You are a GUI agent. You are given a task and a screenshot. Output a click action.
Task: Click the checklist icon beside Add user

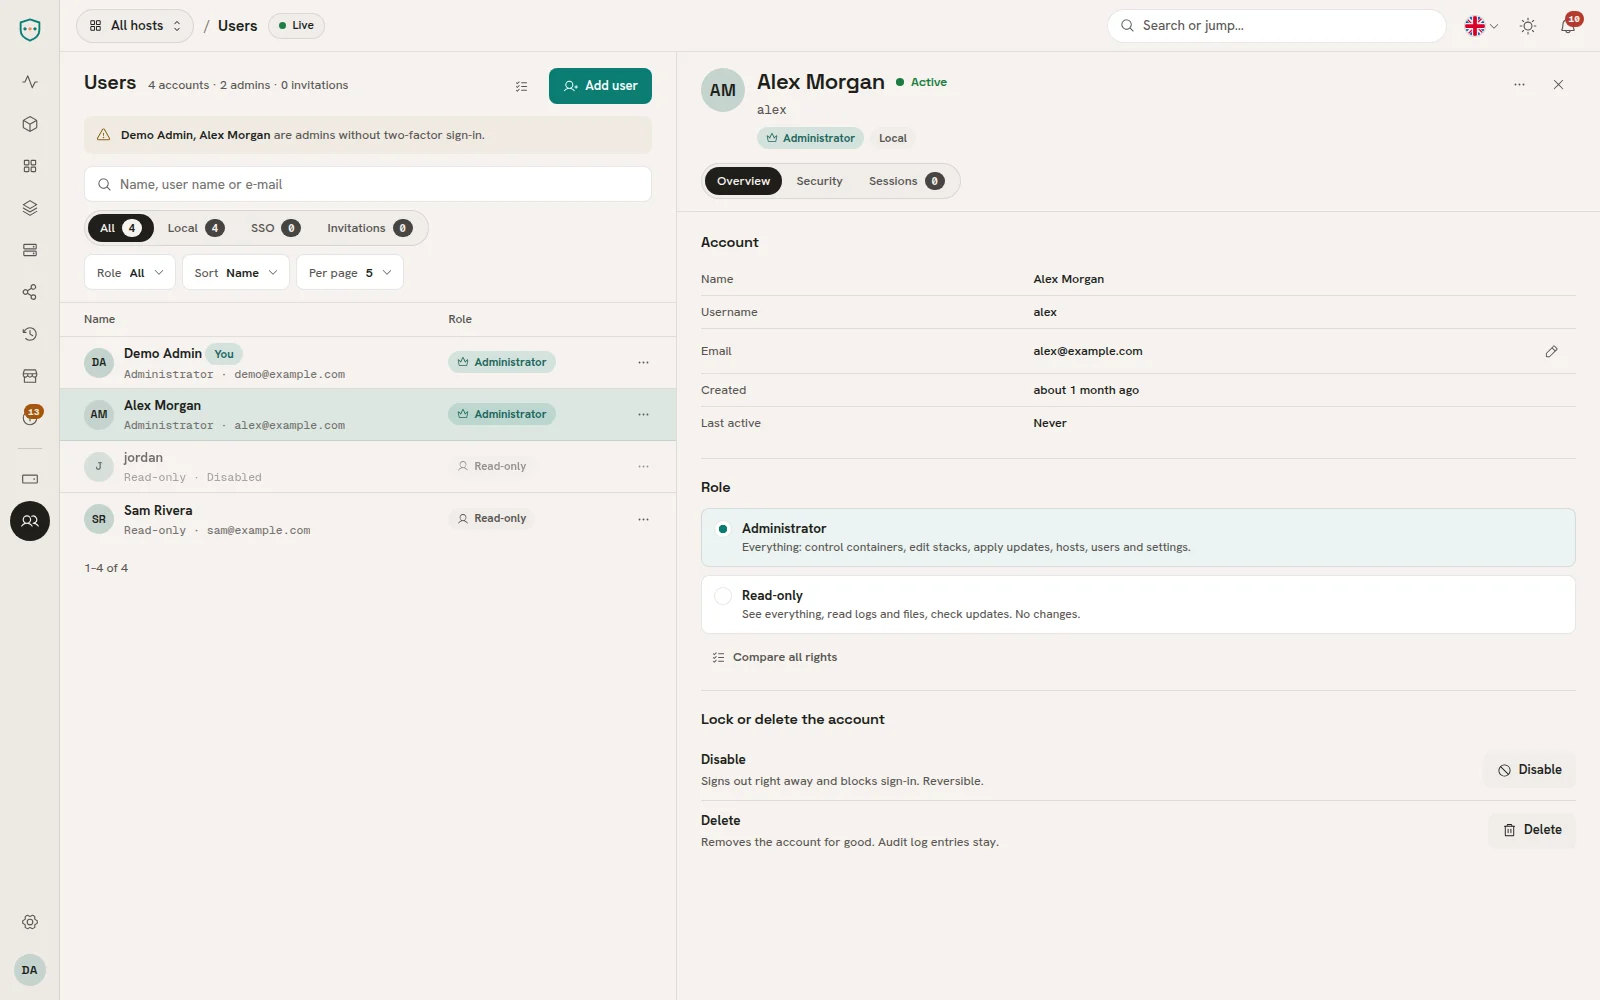(x=521, y=86)
